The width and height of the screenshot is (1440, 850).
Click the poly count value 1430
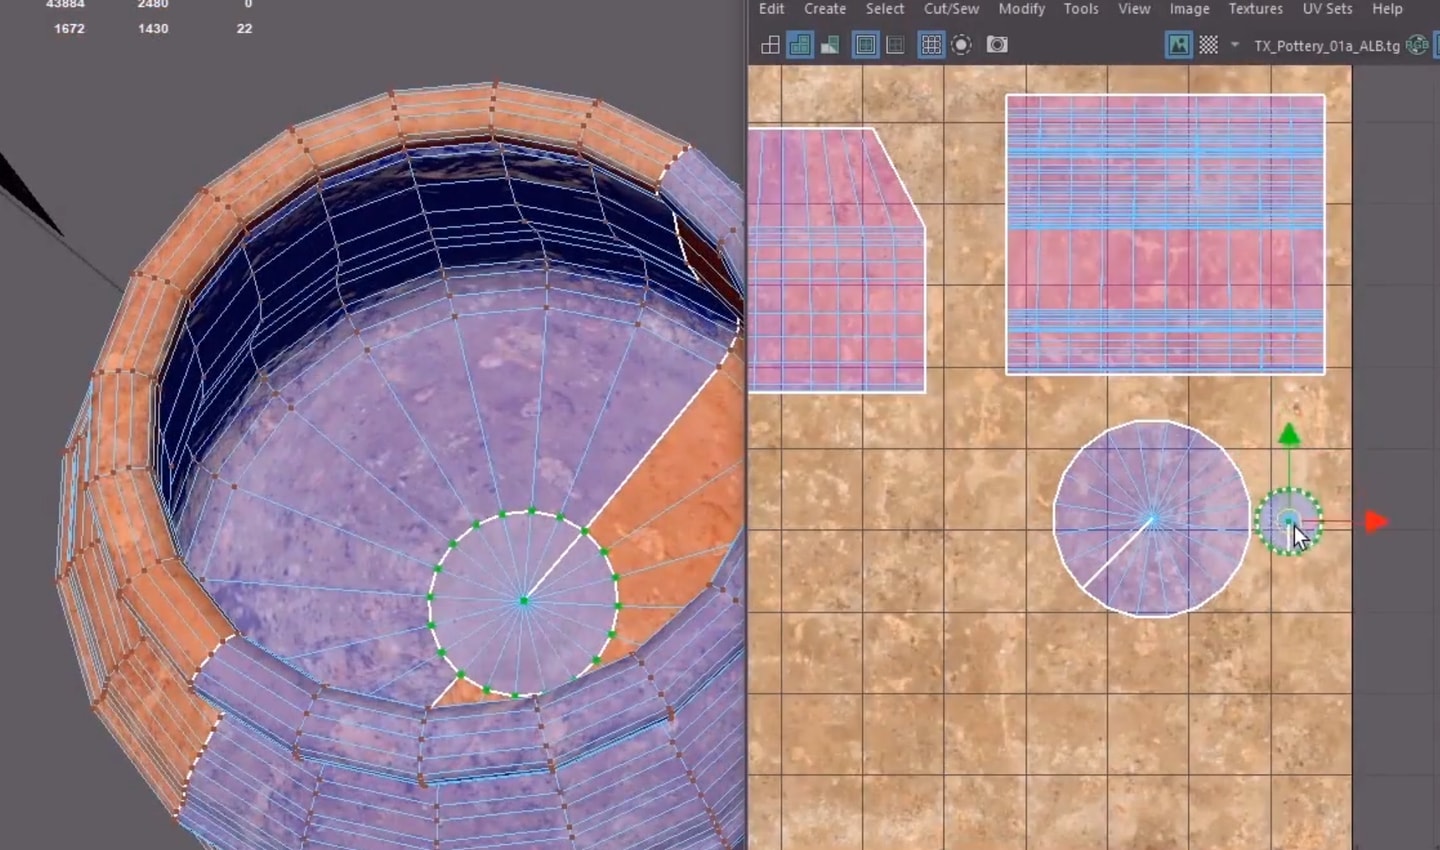coord(153,29)
